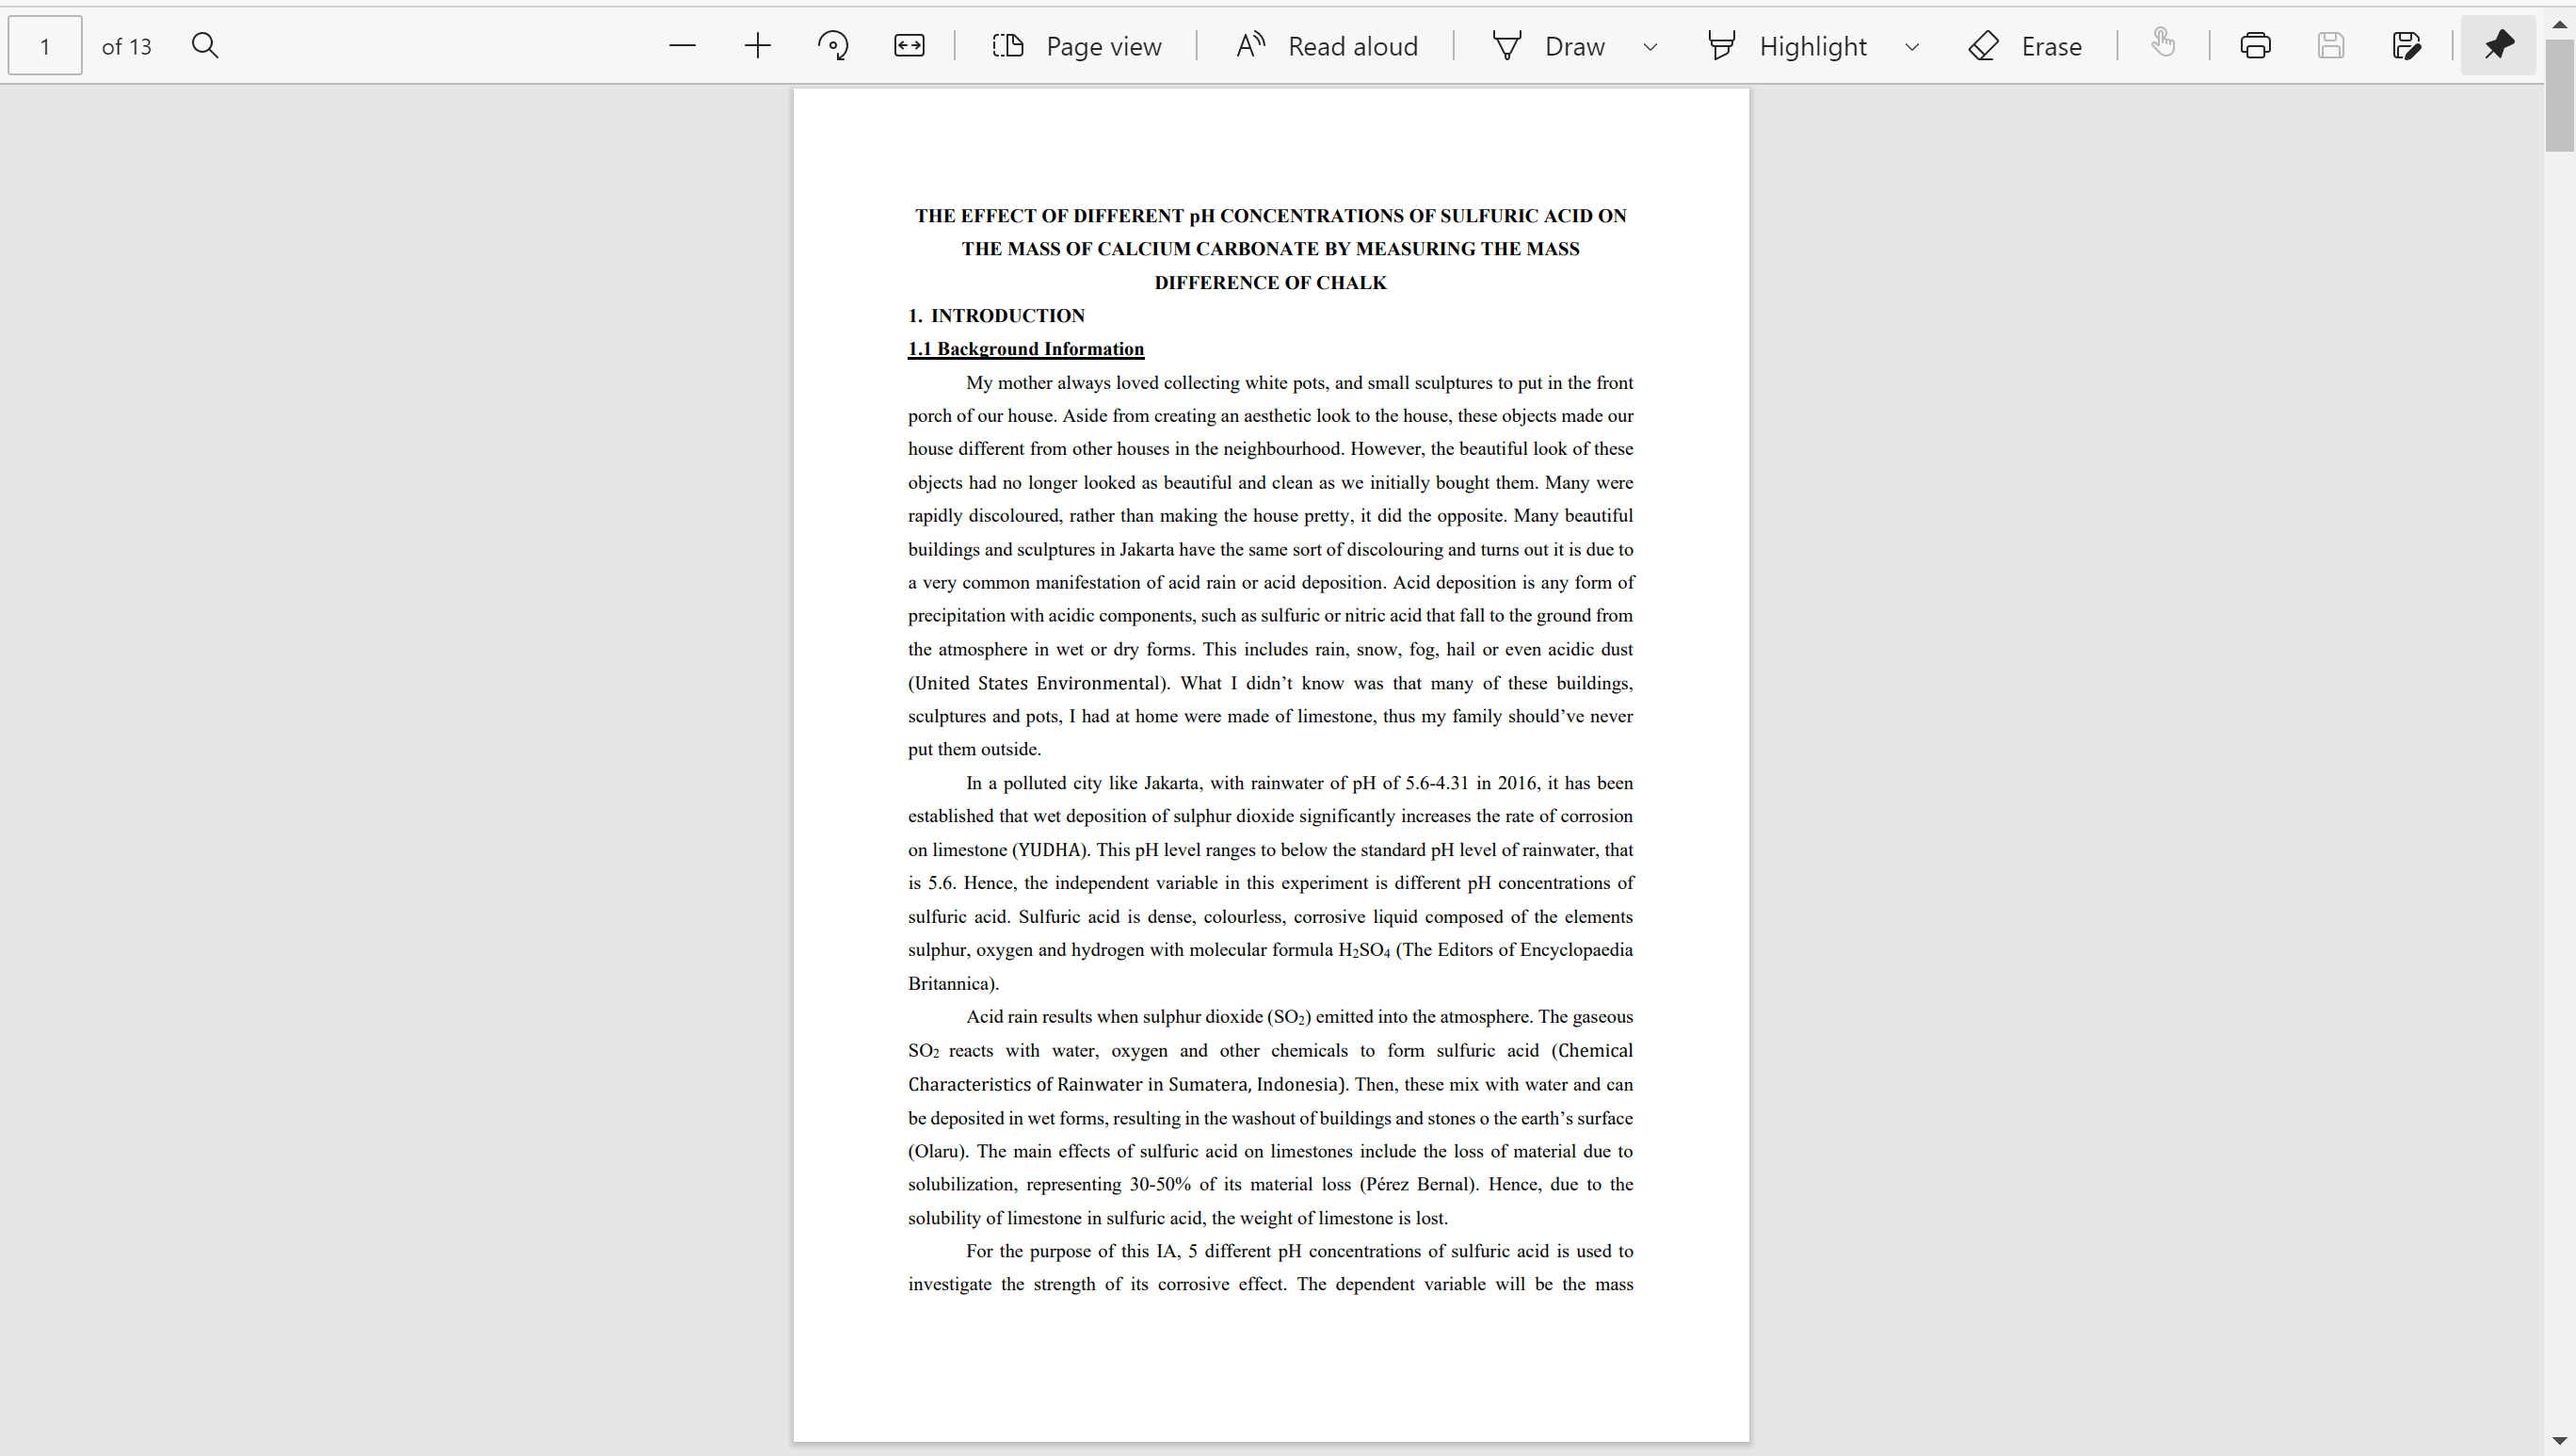Rotate the page with the rotate icon
The width and height of the screenshot is (2576, 1456).
point(833,46)
